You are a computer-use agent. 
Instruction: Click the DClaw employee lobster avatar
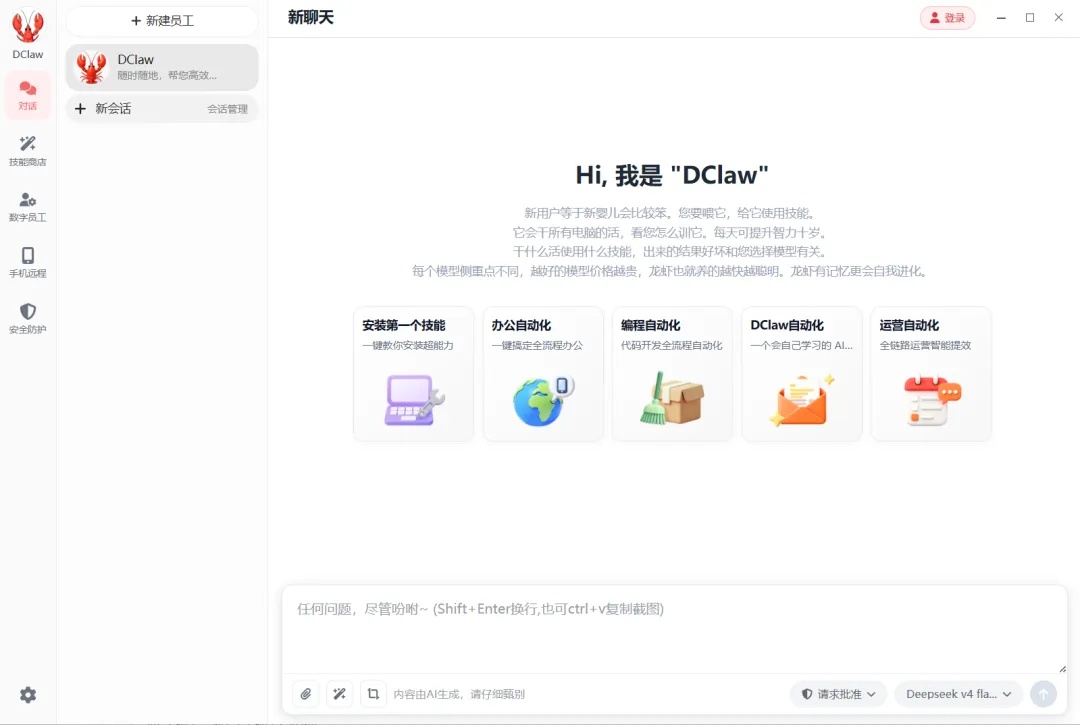point(92,67)
